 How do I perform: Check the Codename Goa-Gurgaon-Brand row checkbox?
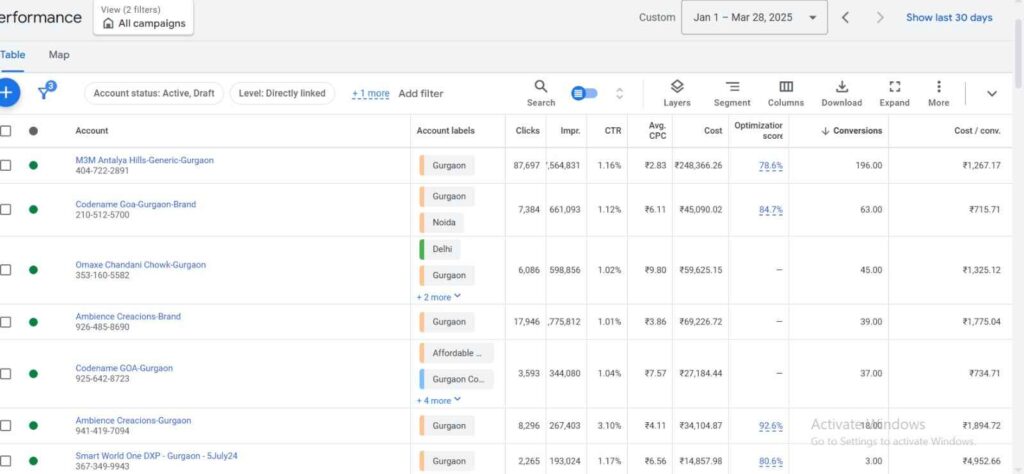[x=5, y=209]
